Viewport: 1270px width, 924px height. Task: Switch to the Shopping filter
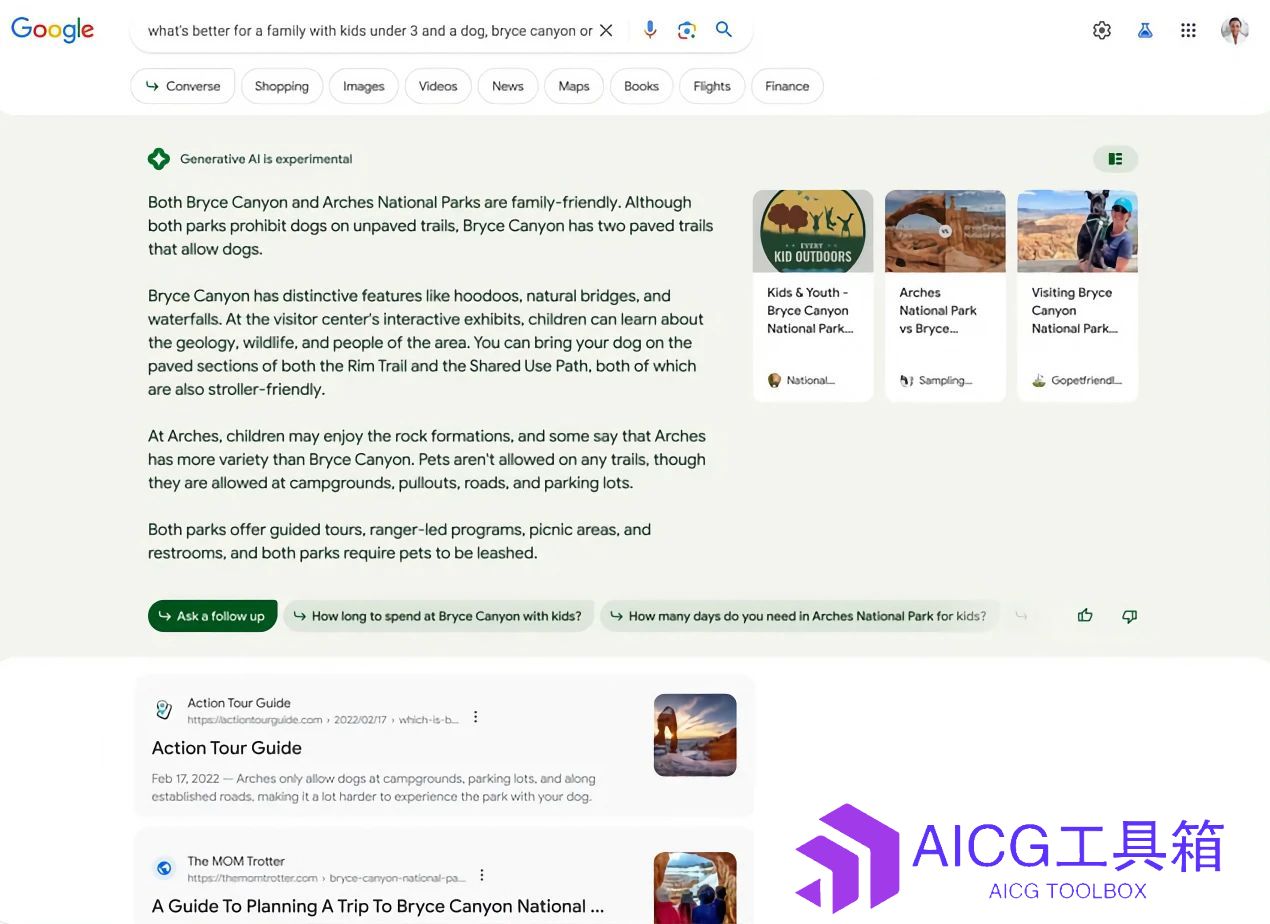(x=282, y=86)
